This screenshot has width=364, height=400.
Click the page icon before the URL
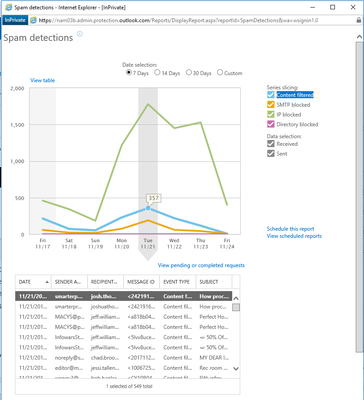[33, 20]
